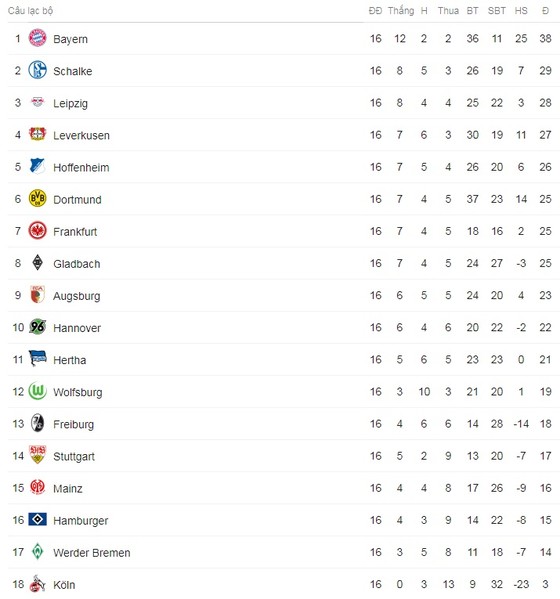This screenshot has height=599, width=560.
Task: Click the Leverkusen club logo
Action: tap(37, 134)
